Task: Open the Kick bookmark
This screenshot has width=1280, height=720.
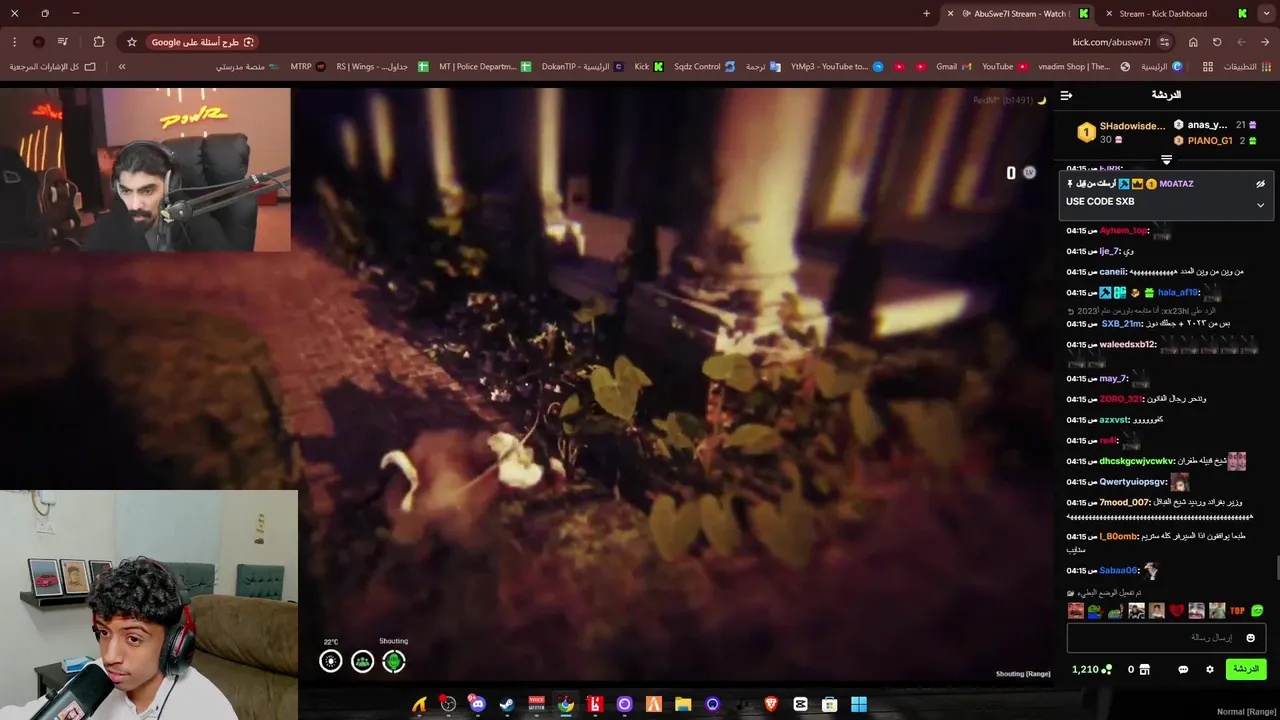Action: (649, 67)
